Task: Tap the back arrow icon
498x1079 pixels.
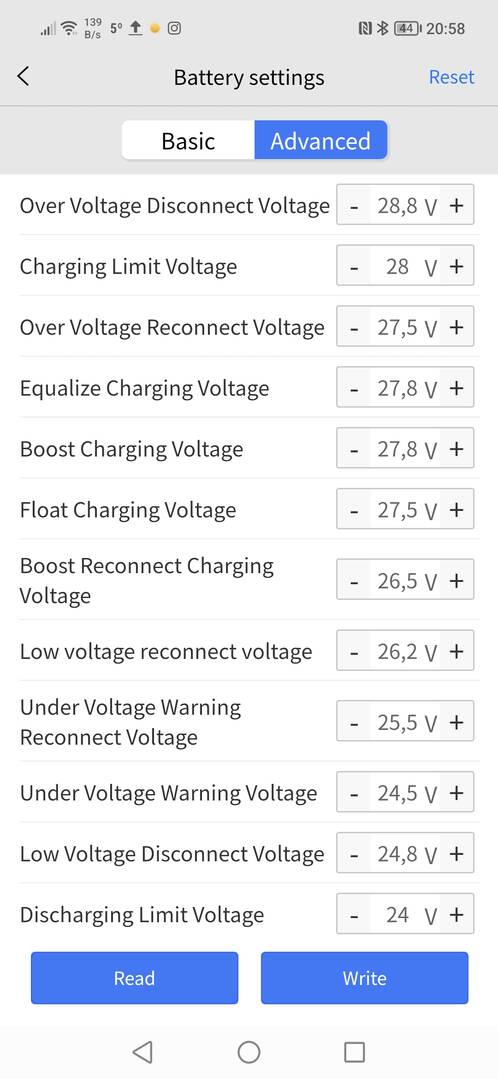Action: (23, 76)
